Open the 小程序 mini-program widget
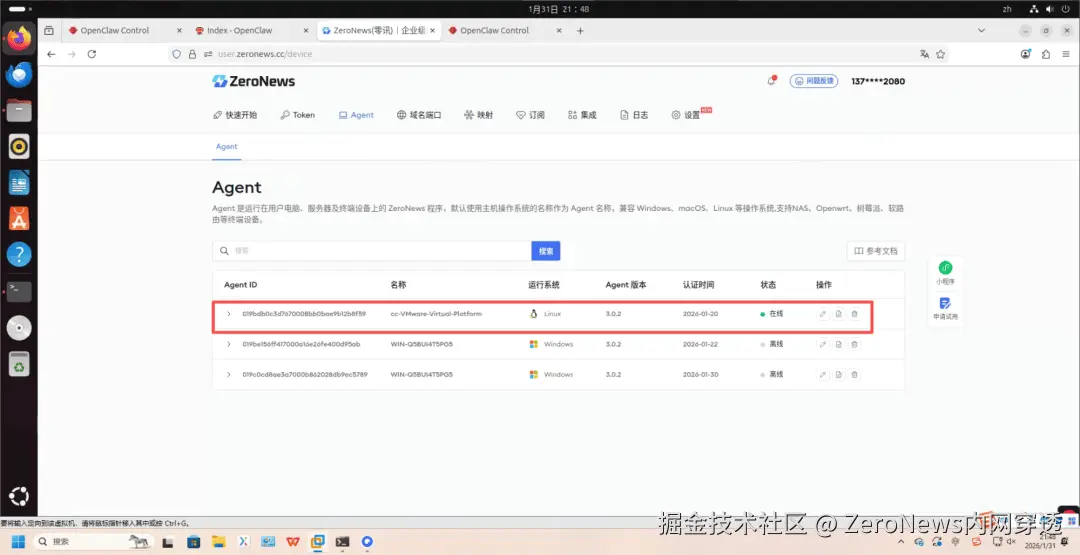 tap(945, 273)
